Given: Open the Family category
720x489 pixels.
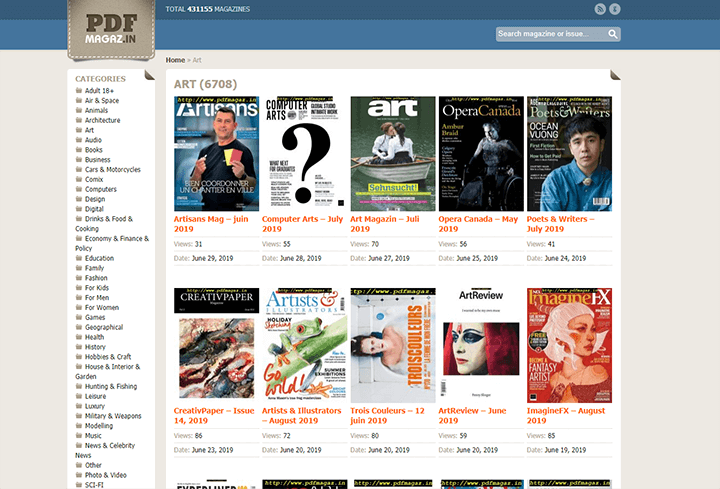Looking at the screenshot, I should coord(94,268).
